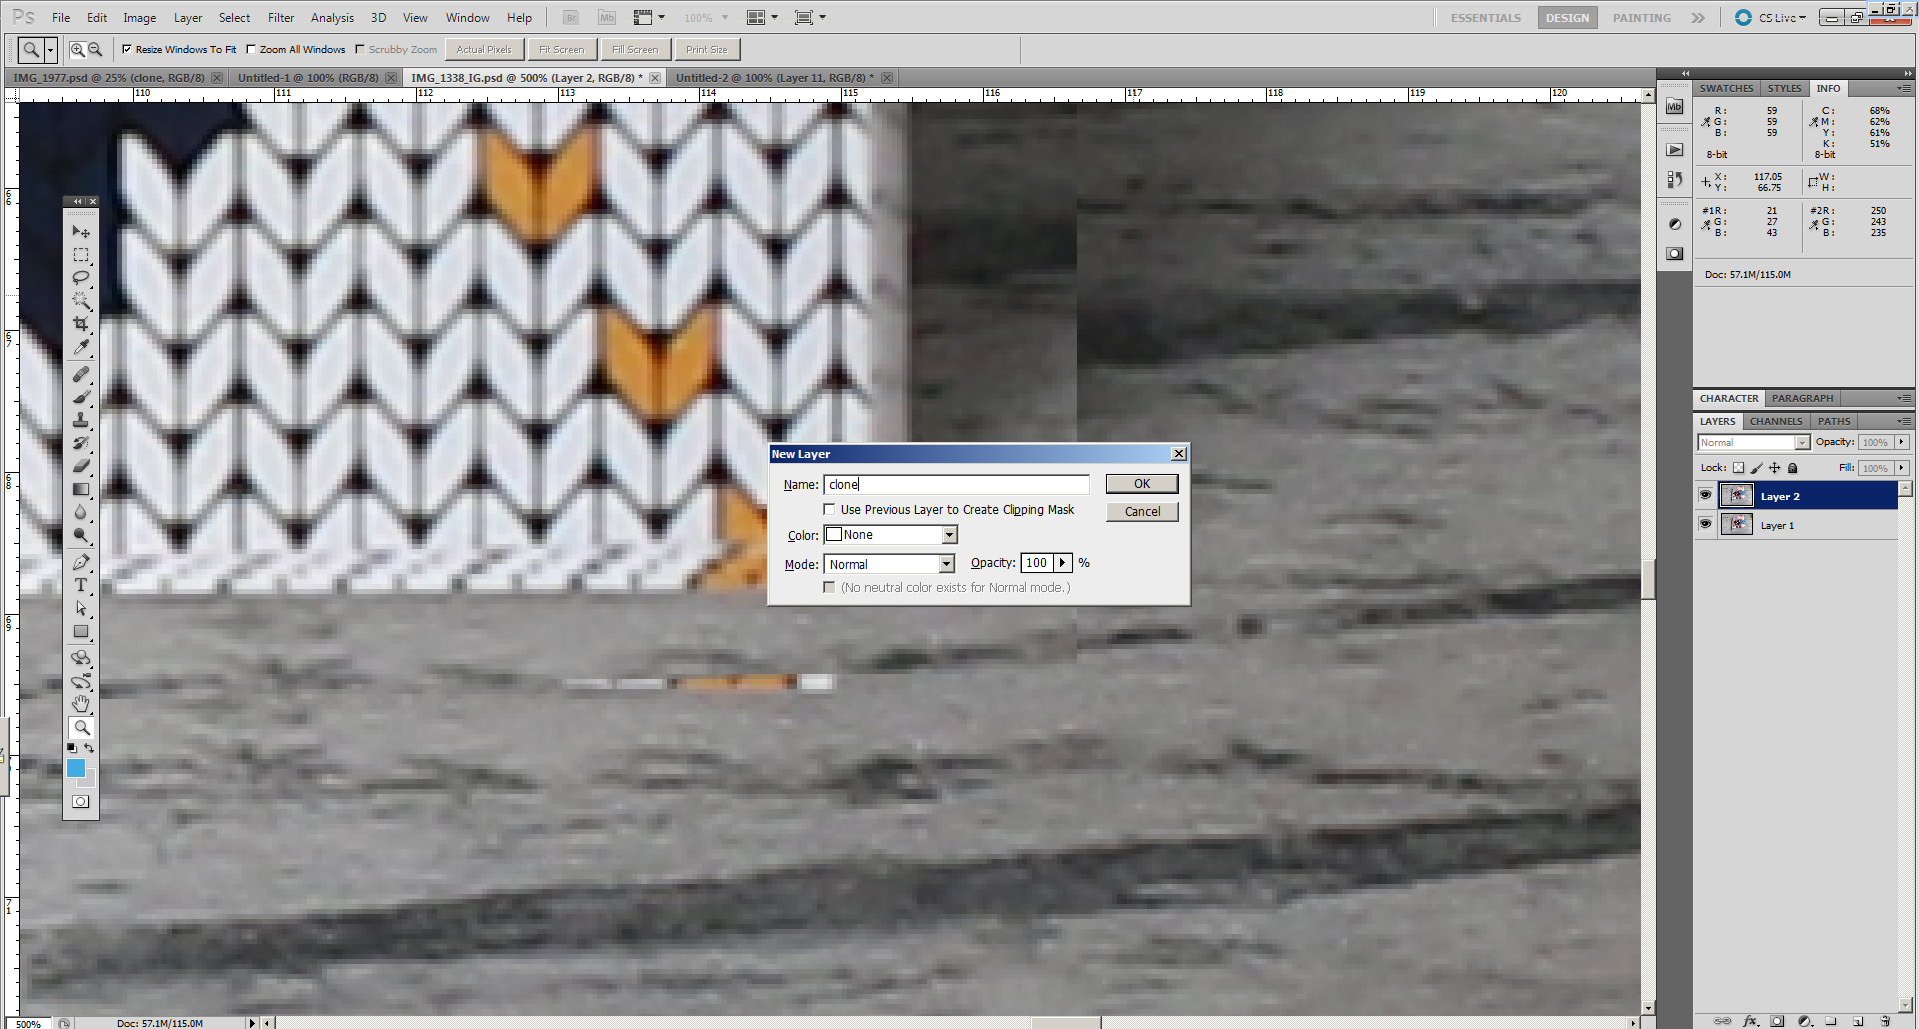The width and height of the screenshot is (1919, 1029).
Task: Select the Crop tool
Action: (81, 324)
